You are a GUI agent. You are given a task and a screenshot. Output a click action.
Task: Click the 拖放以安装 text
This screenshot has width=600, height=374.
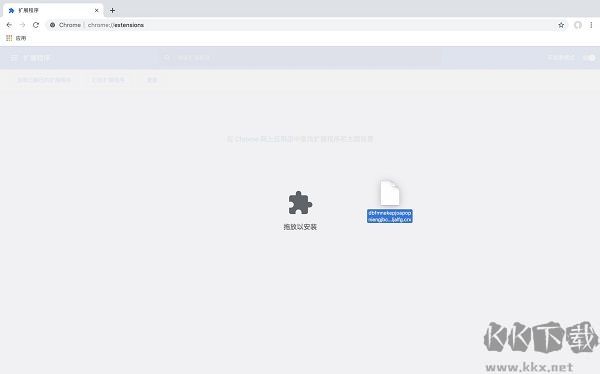(300, 227)
